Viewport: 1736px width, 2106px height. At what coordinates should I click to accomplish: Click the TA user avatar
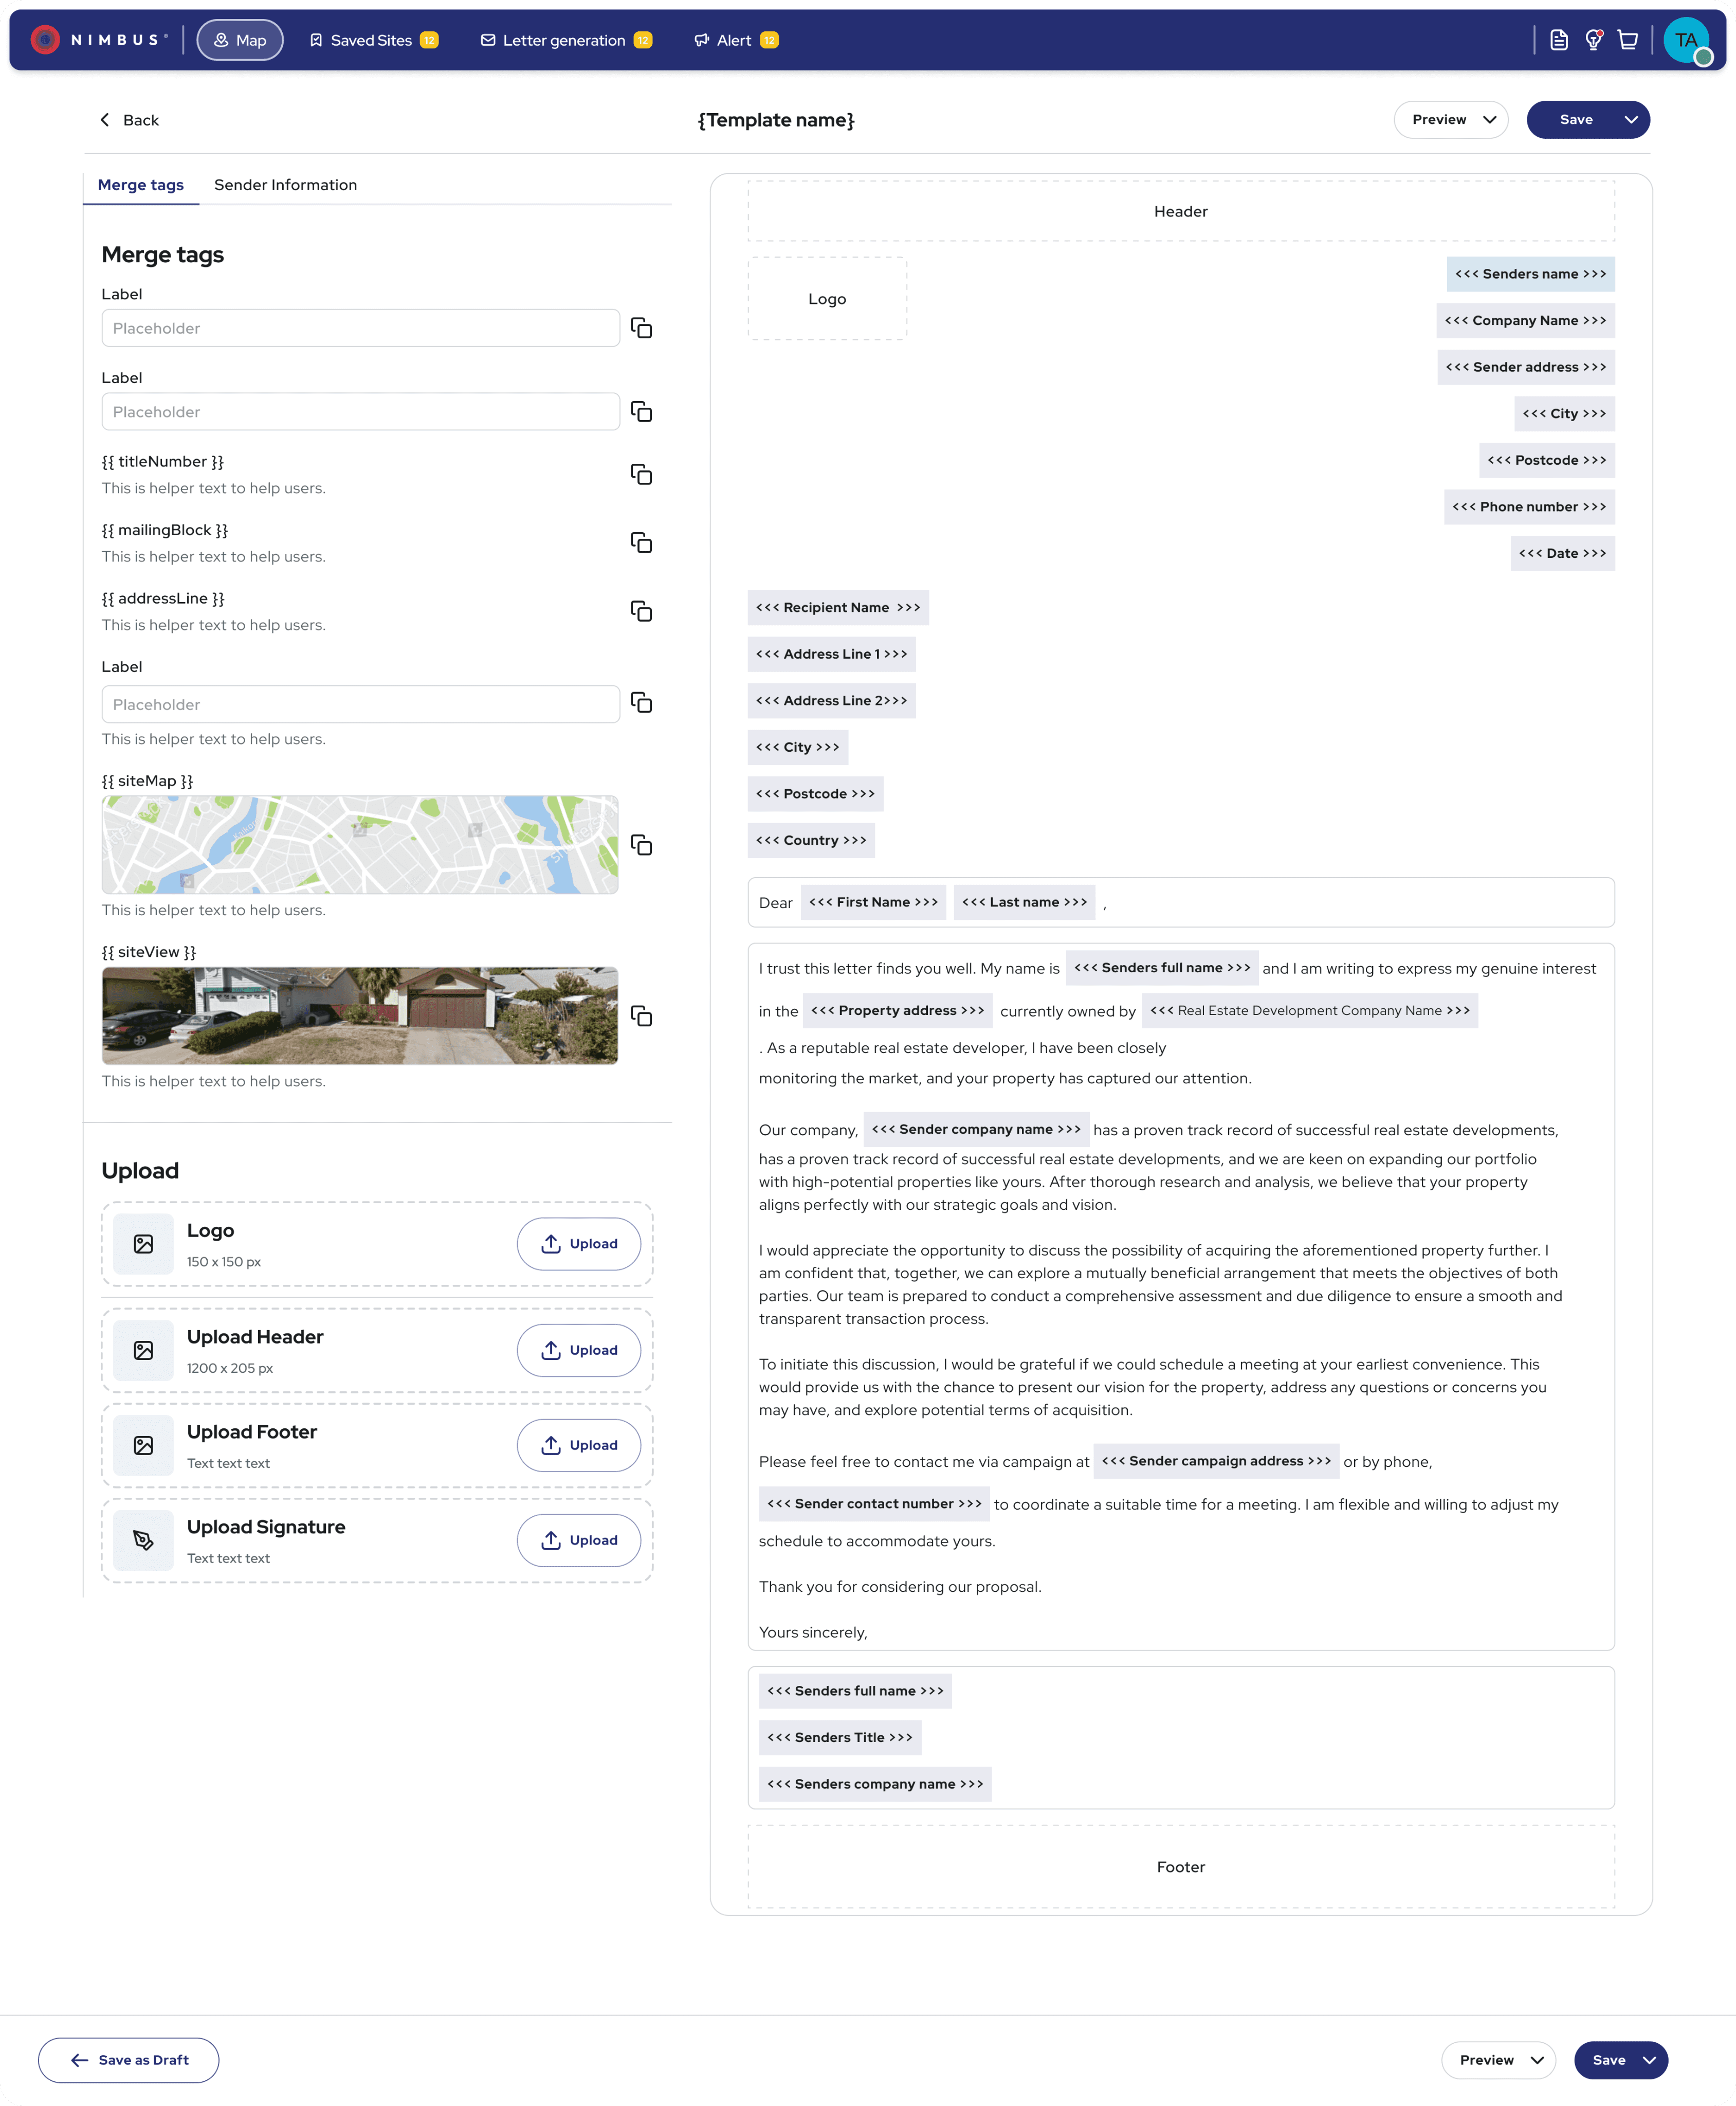pos(1686,40)
